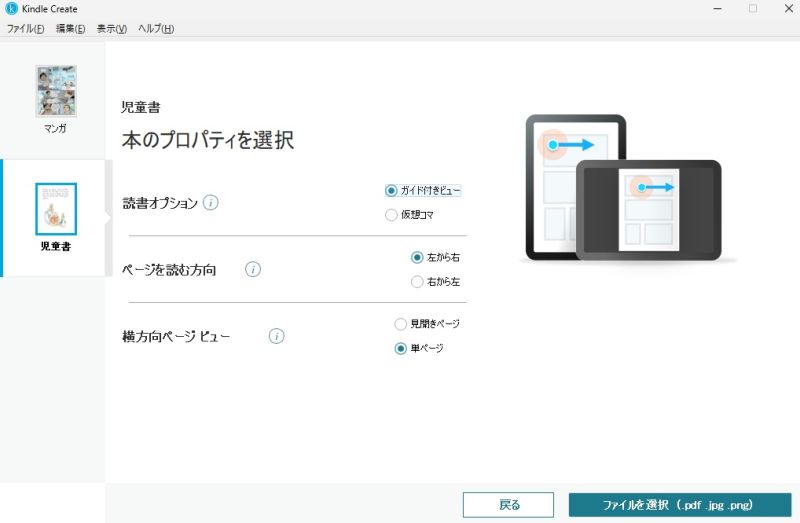Choose 左から右 reading direction
Screen dimensions: 800x523
pyautogui.click(x=436, y=257)
